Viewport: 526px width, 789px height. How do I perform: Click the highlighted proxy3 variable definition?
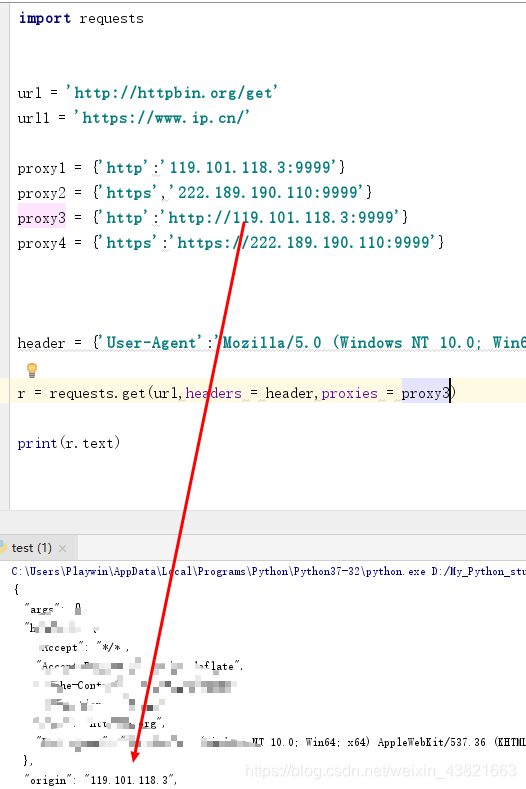click(42, 218)
